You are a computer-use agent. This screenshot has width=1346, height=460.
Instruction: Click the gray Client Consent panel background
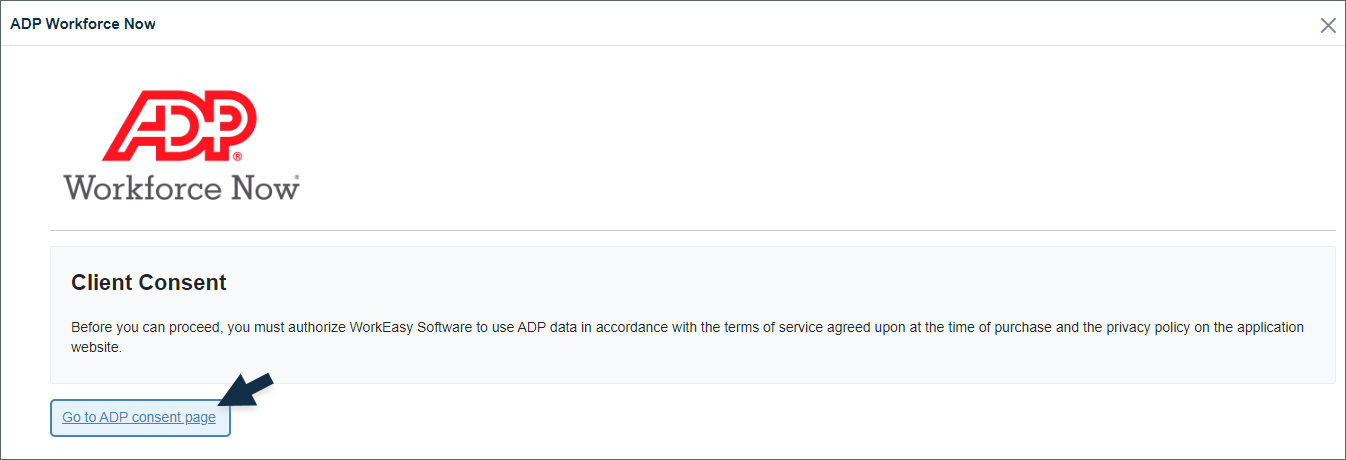(x=692, y=315)
